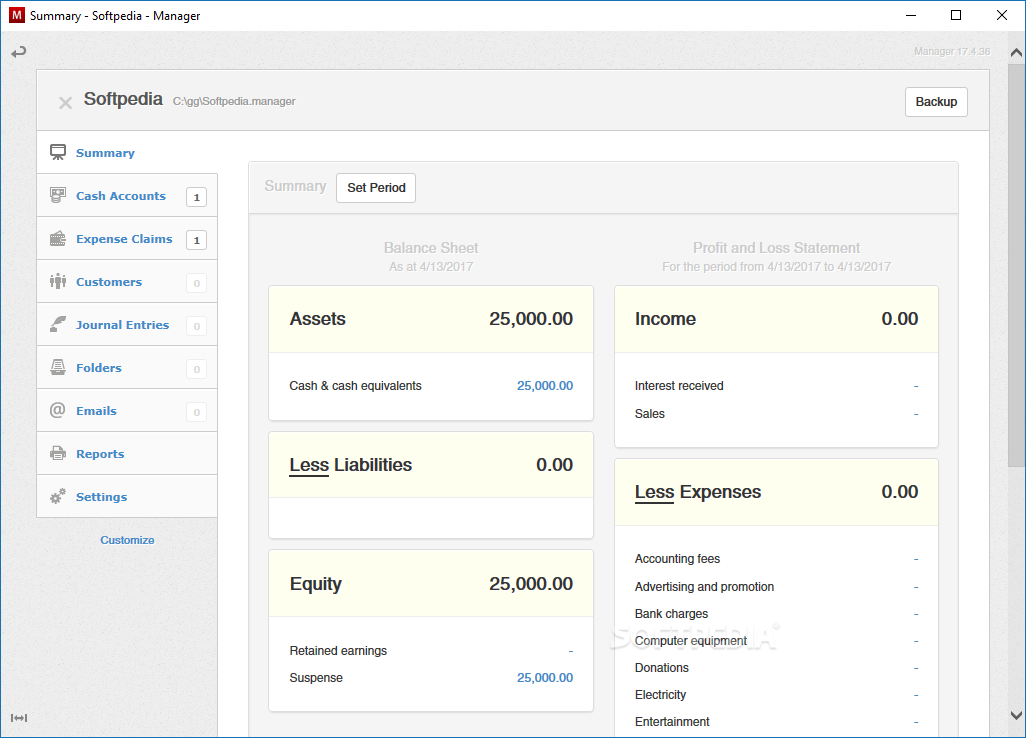Click the Customers people icon
Image resolution: width=1026 pixels, height=738 pixels.
58,281
